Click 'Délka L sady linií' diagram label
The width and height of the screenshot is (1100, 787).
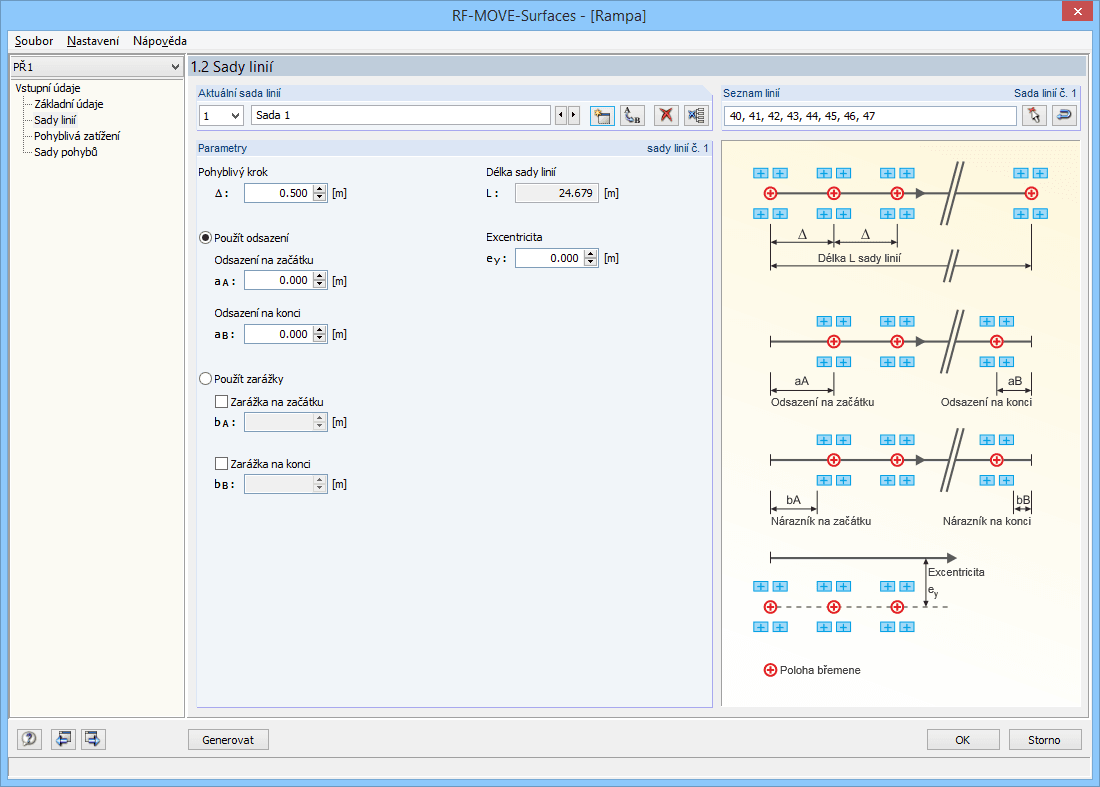click(x=859, y=258)
